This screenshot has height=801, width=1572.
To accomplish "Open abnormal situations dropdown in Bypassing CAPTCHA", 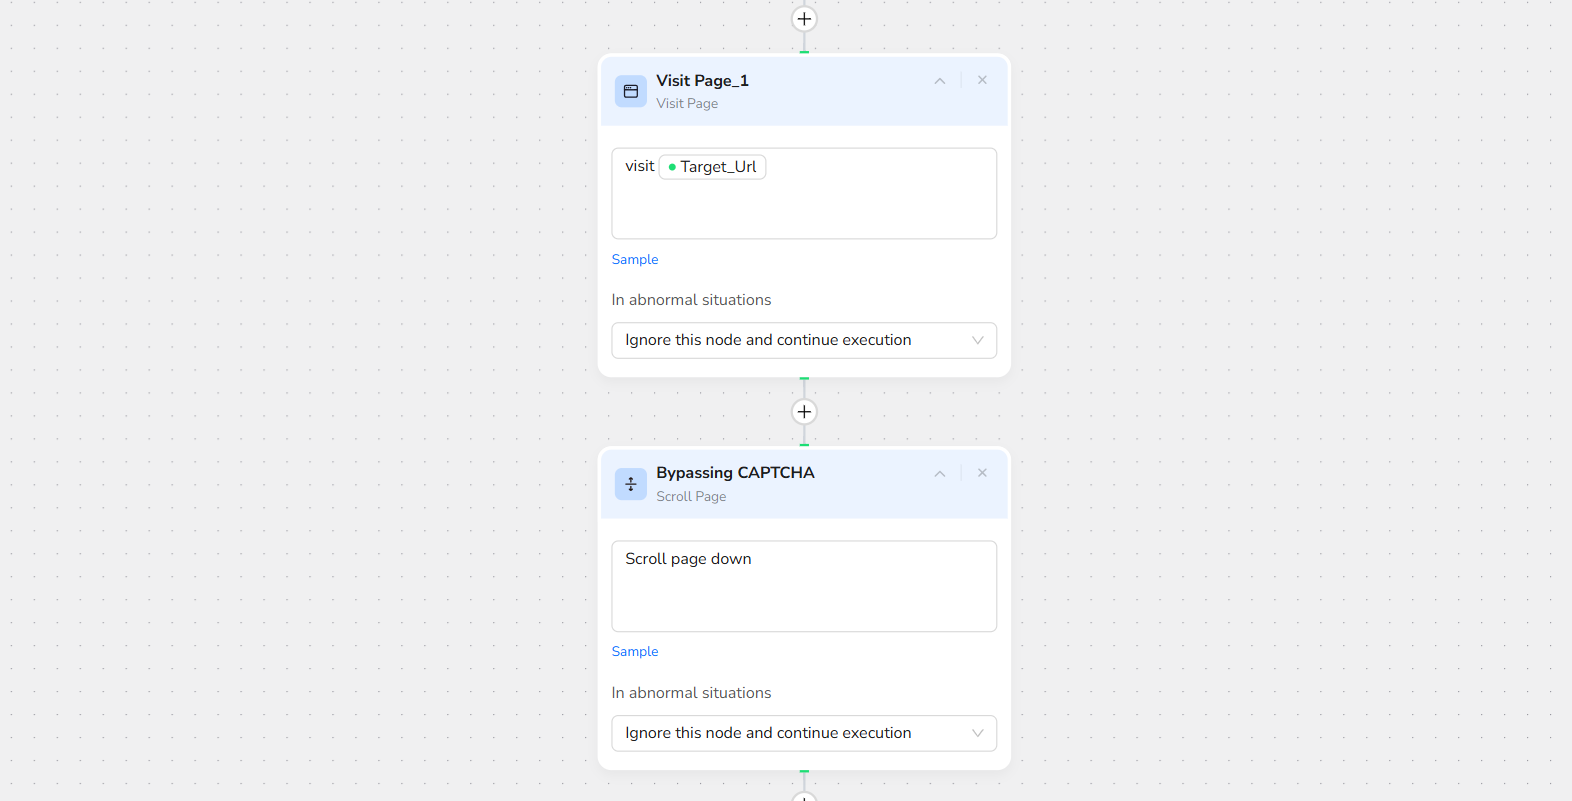I will 804,733.
